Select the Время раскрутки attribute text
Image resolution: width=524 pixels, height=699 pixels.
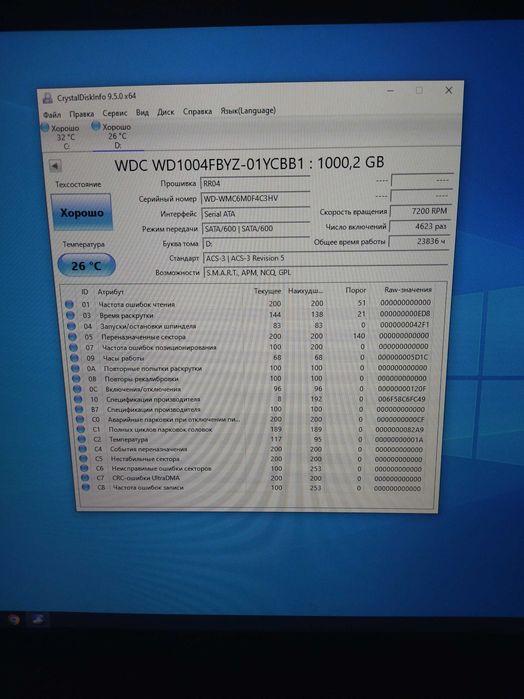click(x=127, y=315)
